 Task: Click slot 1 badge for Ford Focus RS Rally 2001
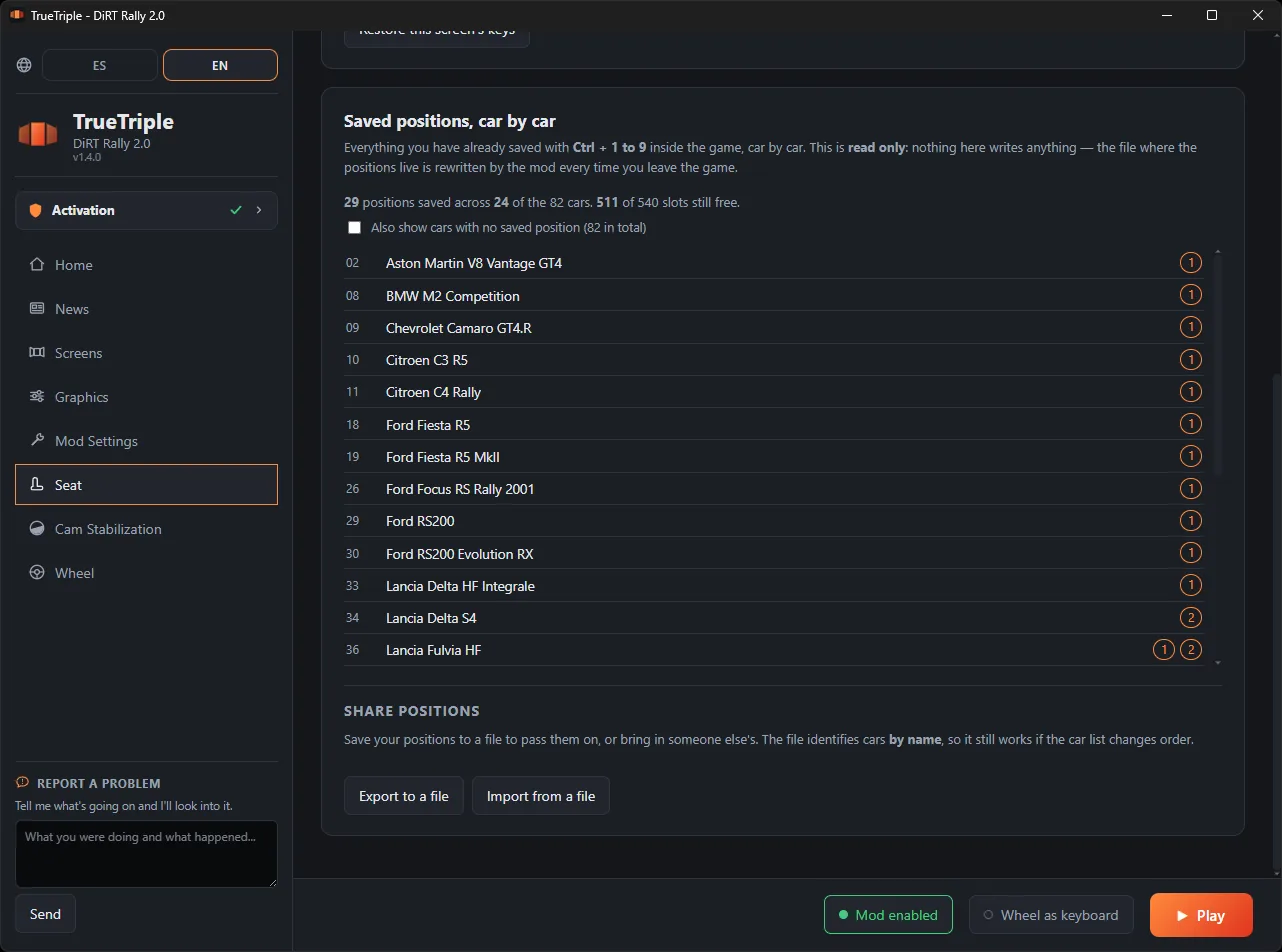coord(1191,488)
